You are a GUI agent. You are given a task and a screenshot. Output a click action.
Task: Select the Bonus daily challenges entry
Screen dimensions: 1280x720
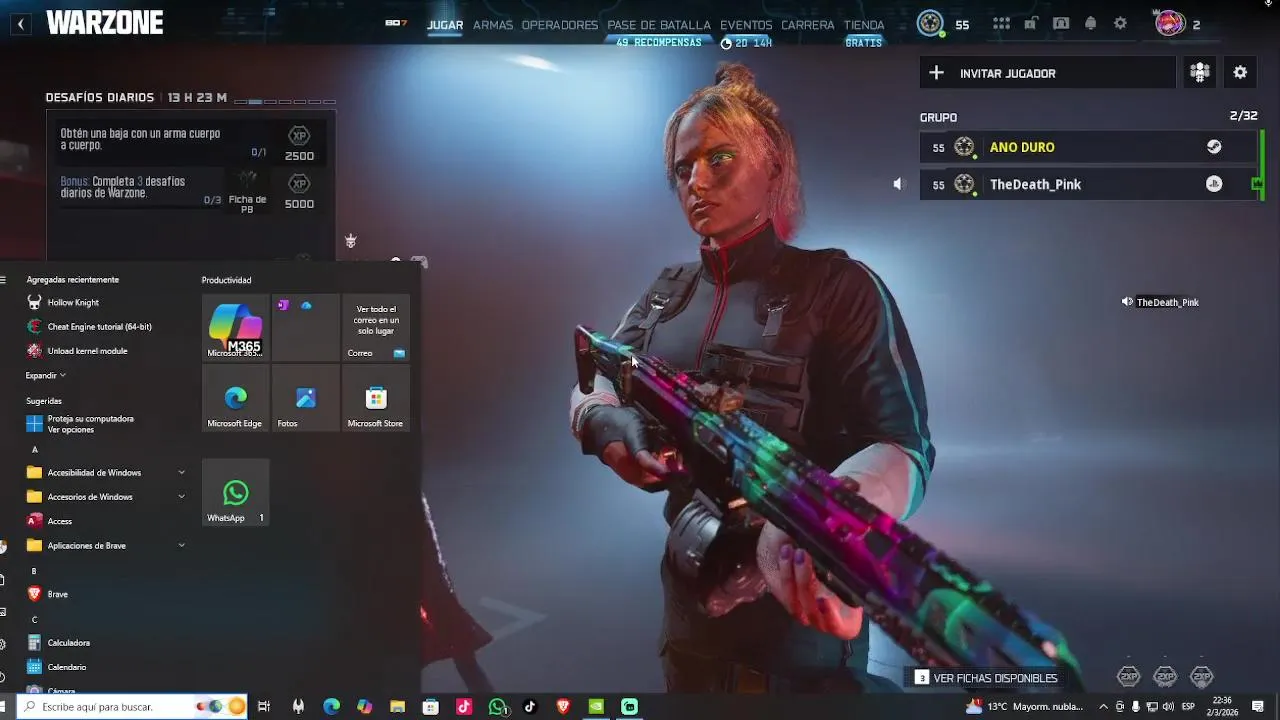[190, 190]
